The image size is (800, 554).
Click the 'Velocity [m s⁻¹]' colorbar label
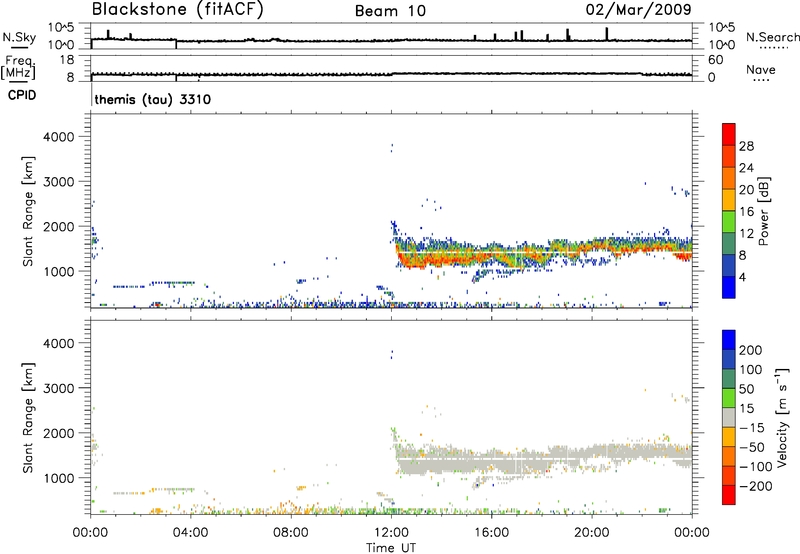pos(782,417)
